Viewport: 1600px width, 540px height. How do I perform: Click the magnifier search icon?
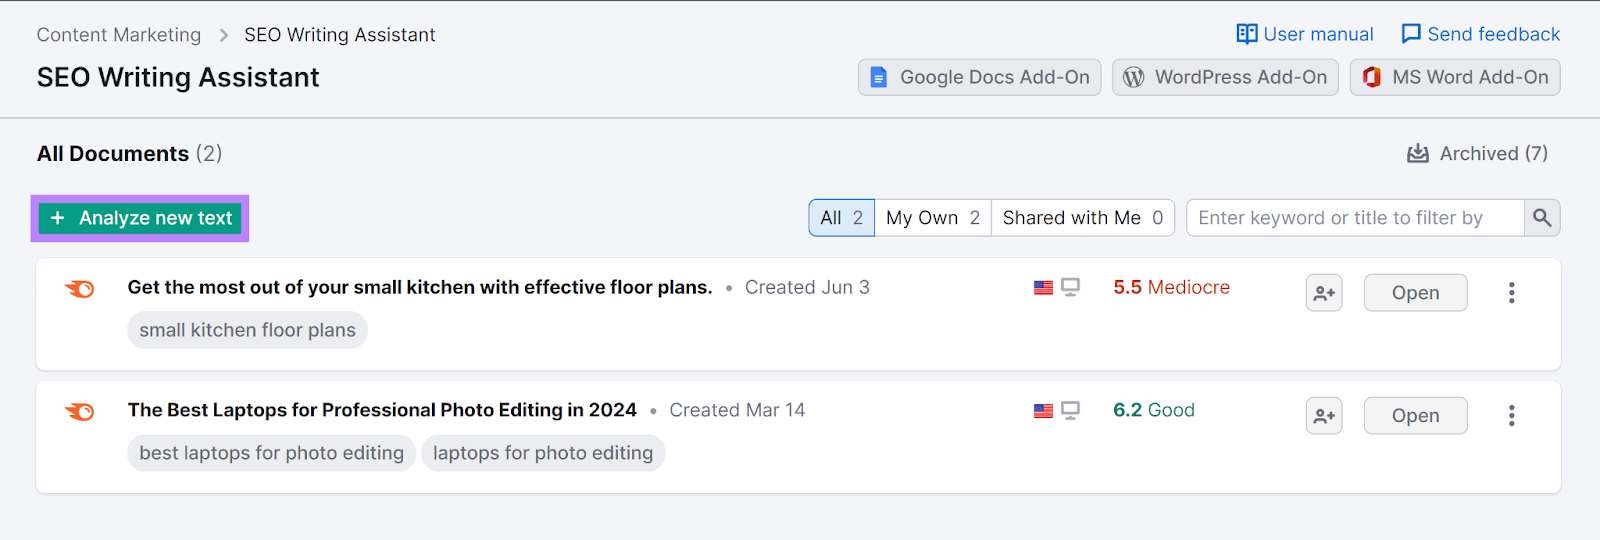pyautogui.click(x=1542, y=218)
